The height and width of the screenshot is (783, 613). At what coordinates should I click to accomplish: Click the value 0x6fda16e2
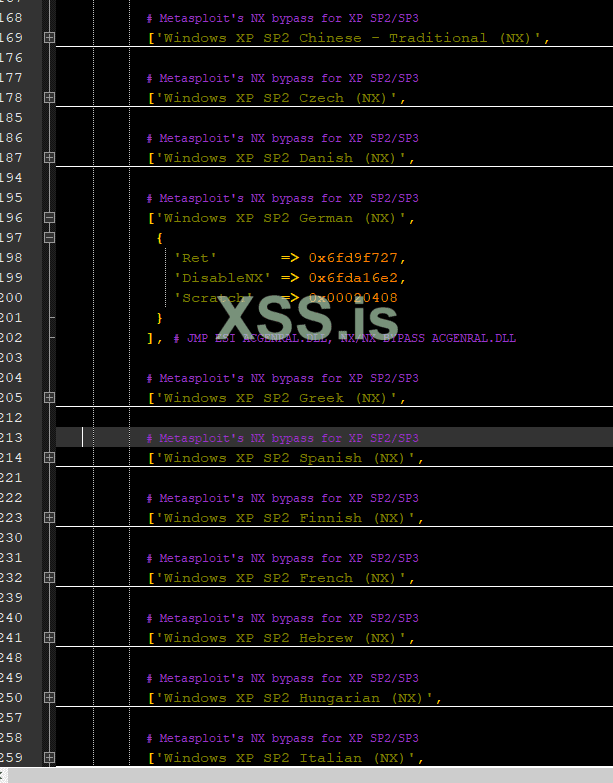point(353,278)
